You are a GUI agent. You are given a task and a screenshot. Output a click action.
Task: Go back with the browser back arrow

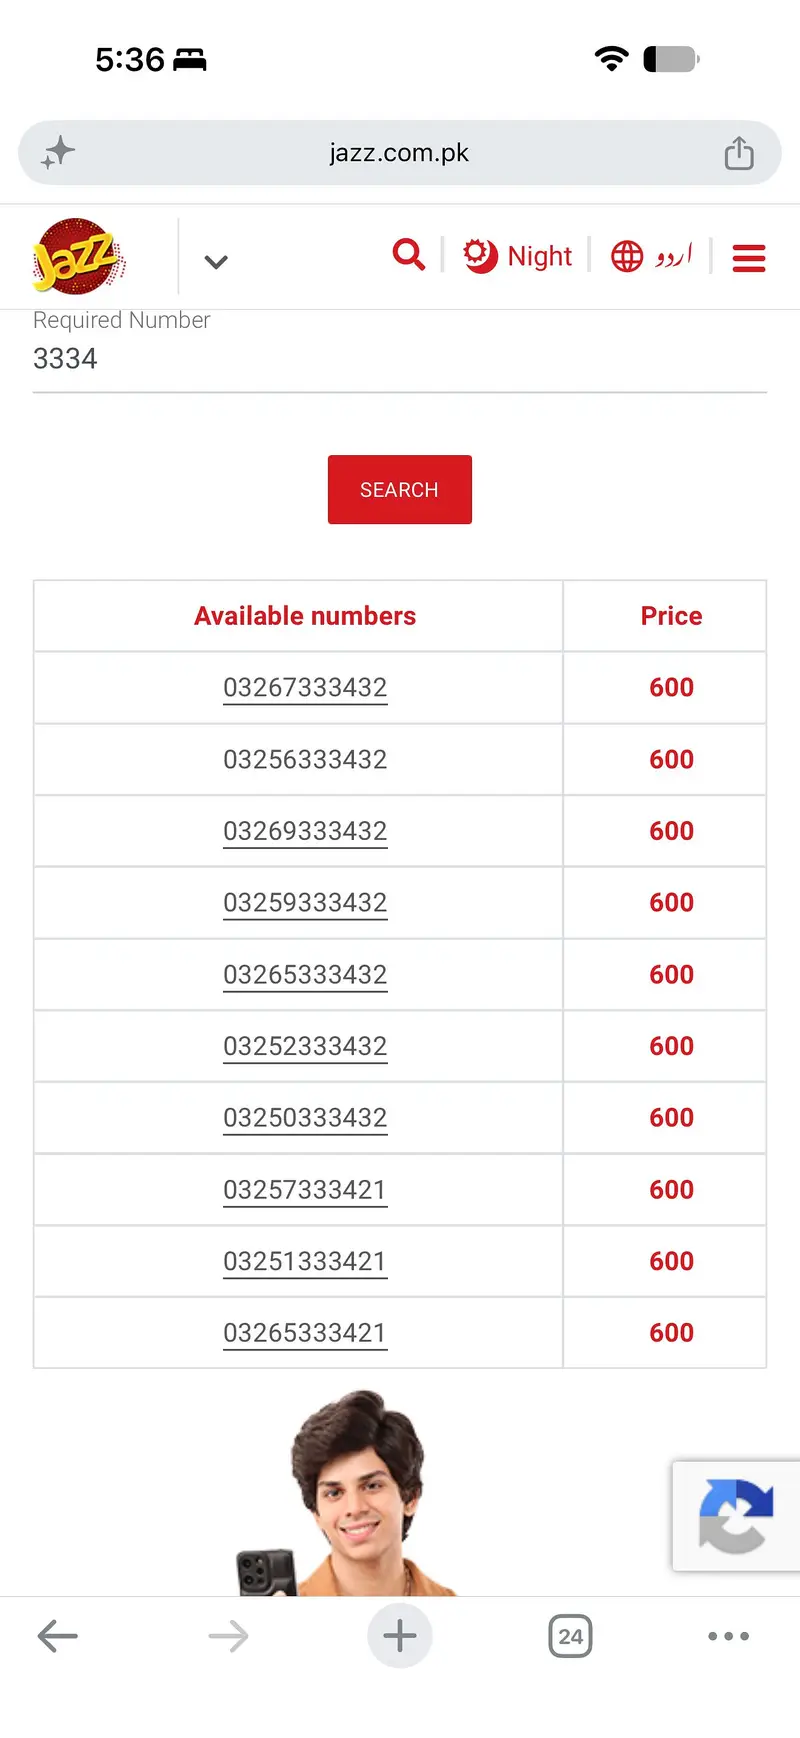[58, 1636]
